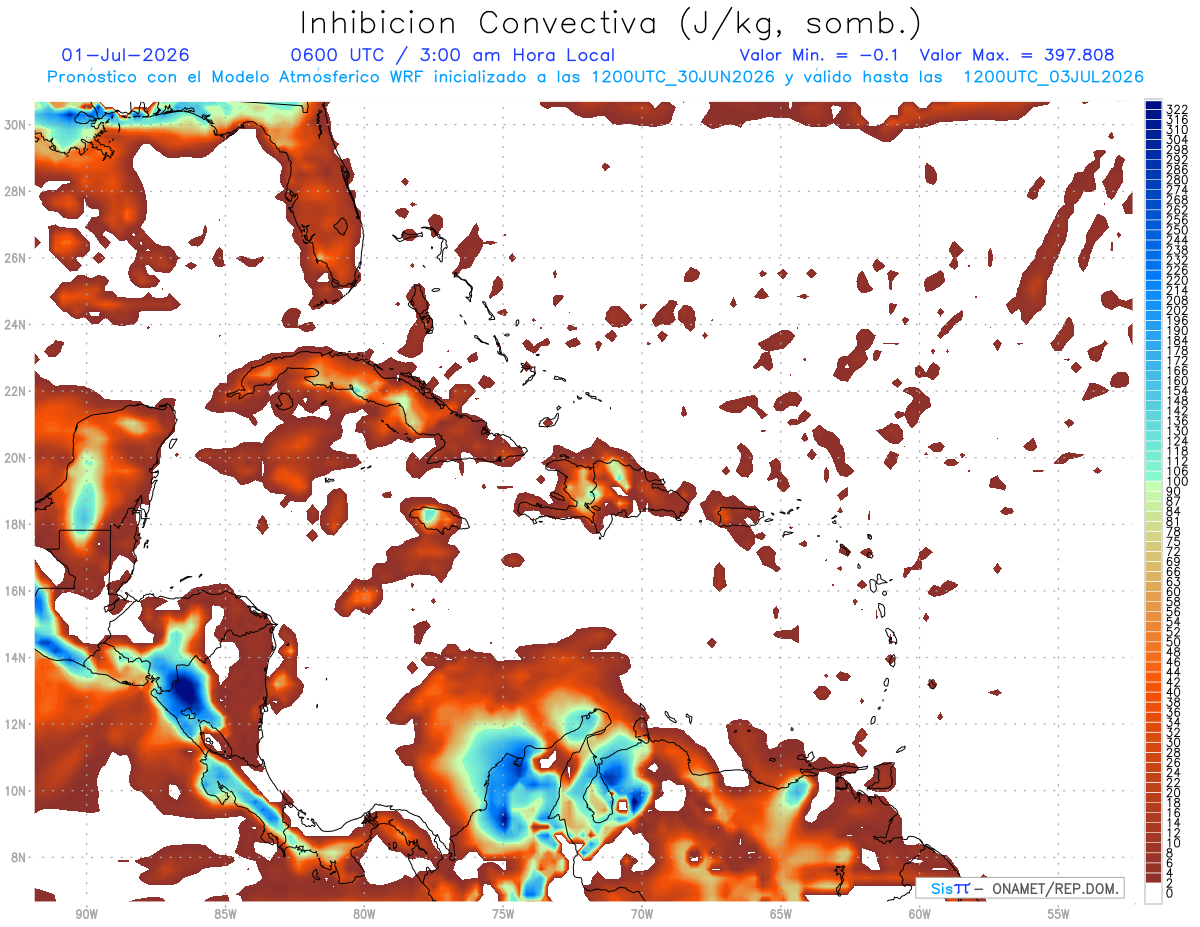Click the "85W" longitude label
The image size is (1200, 927).
click(x=225, y=914)
